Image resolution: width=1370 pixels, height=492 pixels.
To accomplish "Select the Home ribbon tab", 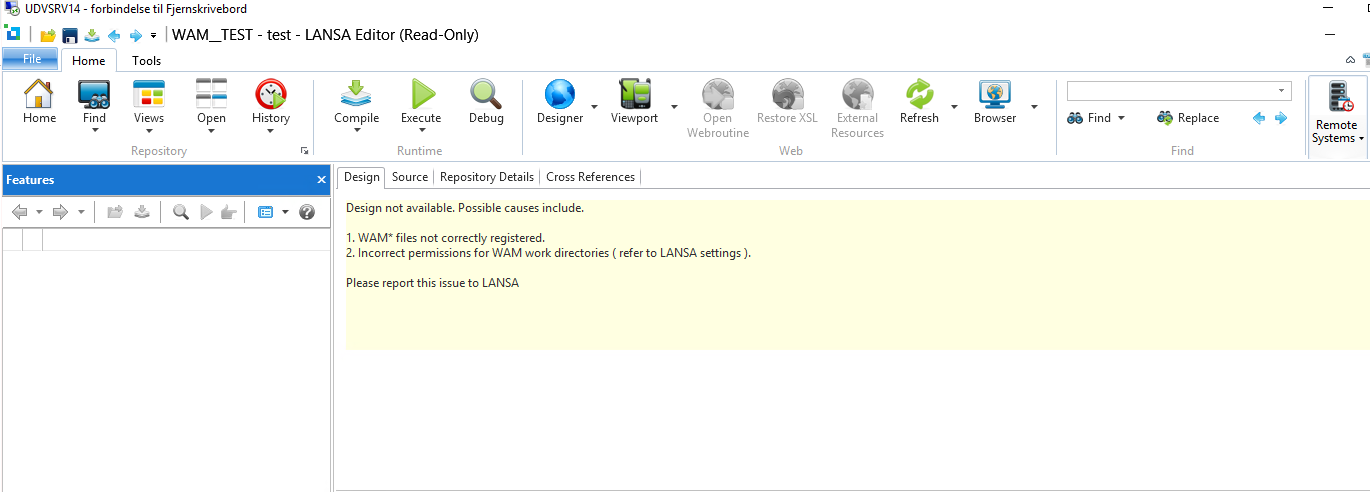I will coord(89,61).
